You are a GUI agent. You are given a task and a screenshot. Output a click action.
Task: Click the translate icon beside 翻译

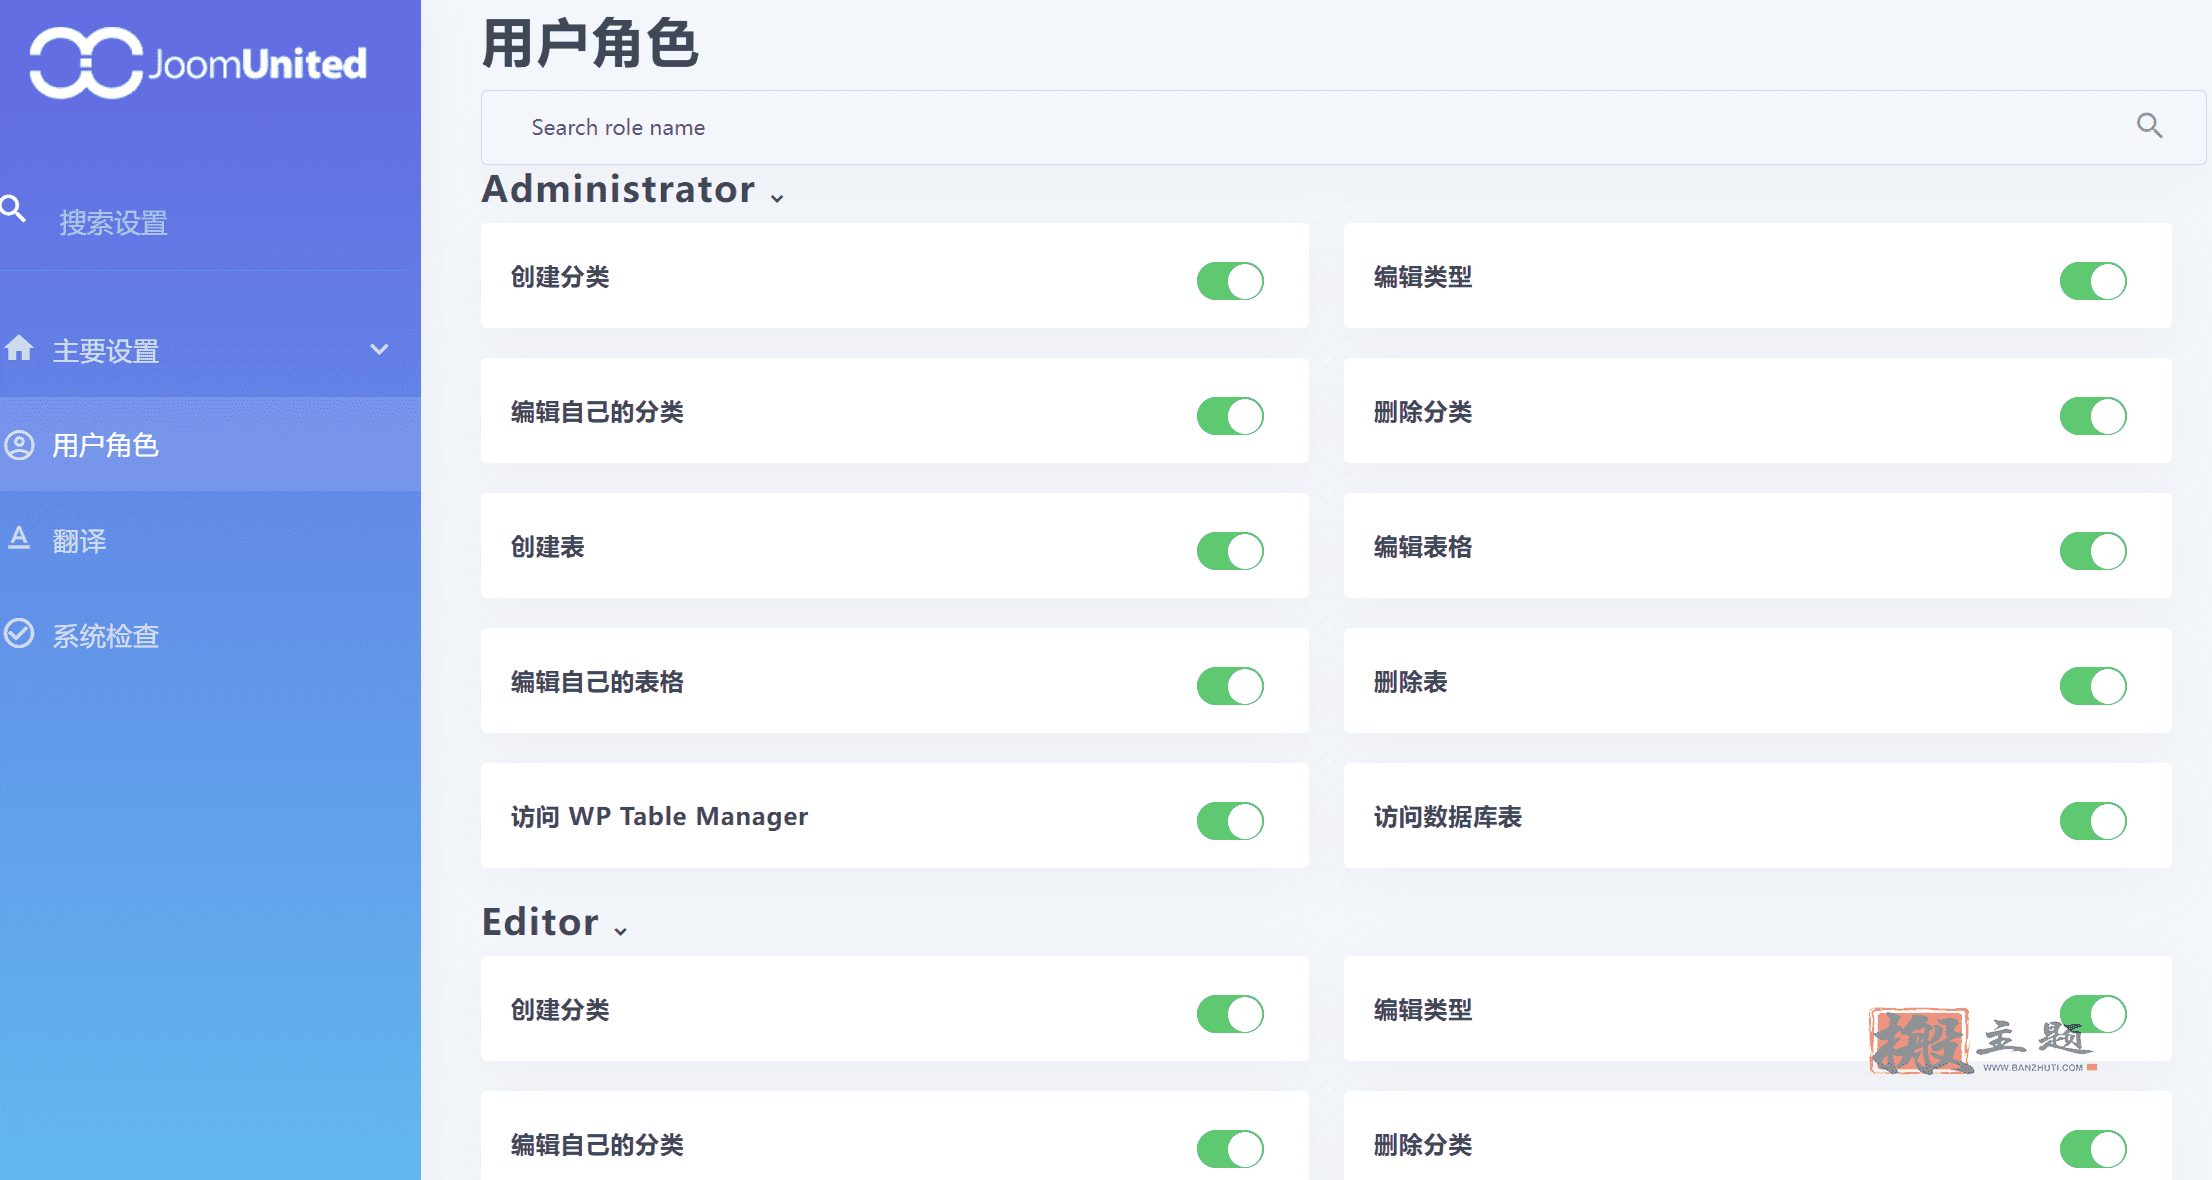[x=19, y=538]
